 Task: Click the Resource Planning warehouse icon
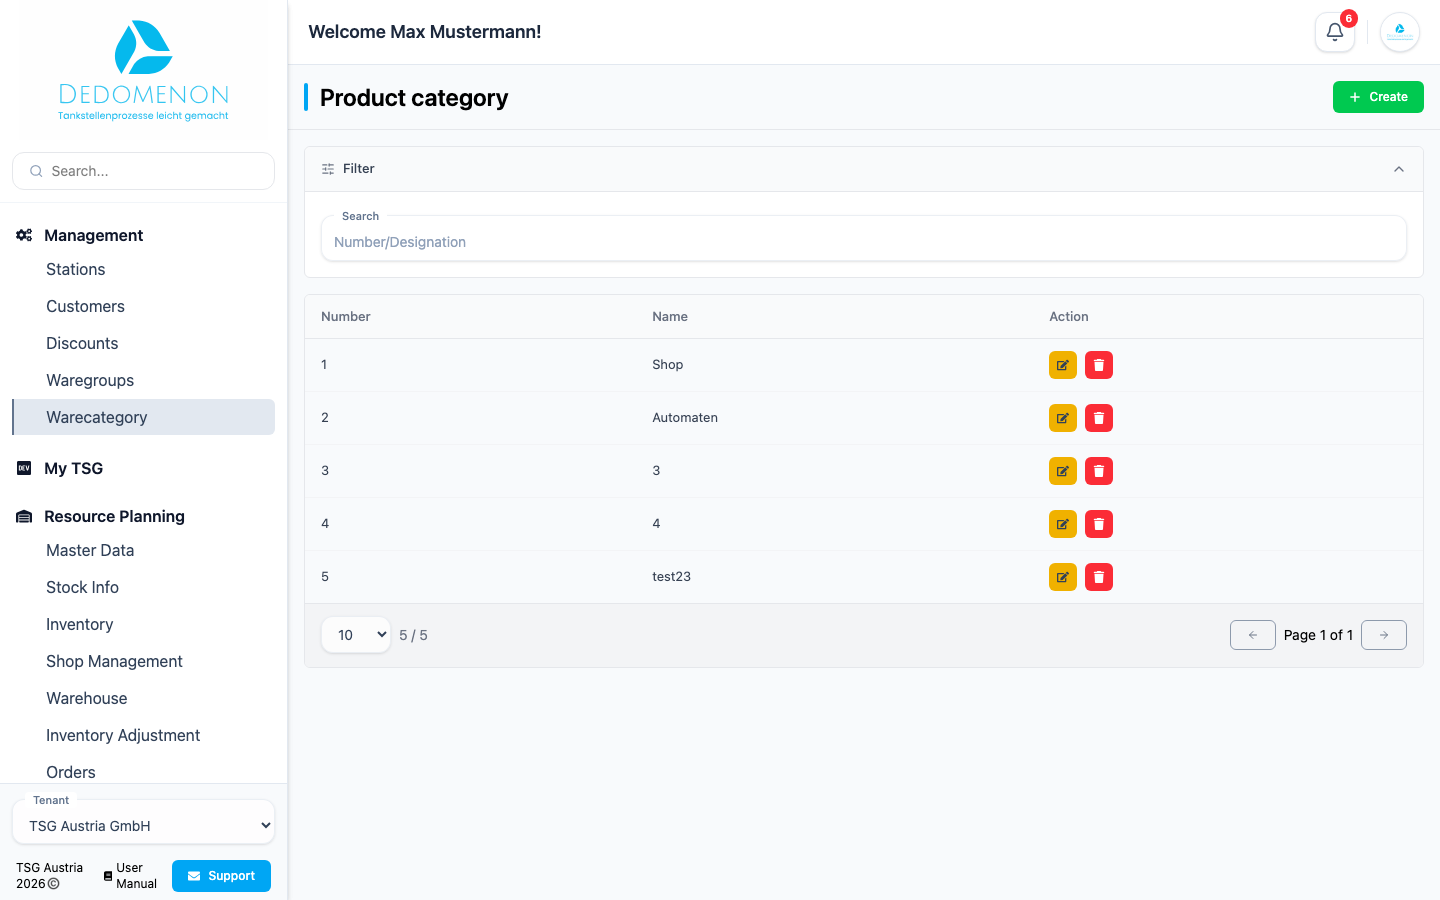24,516
